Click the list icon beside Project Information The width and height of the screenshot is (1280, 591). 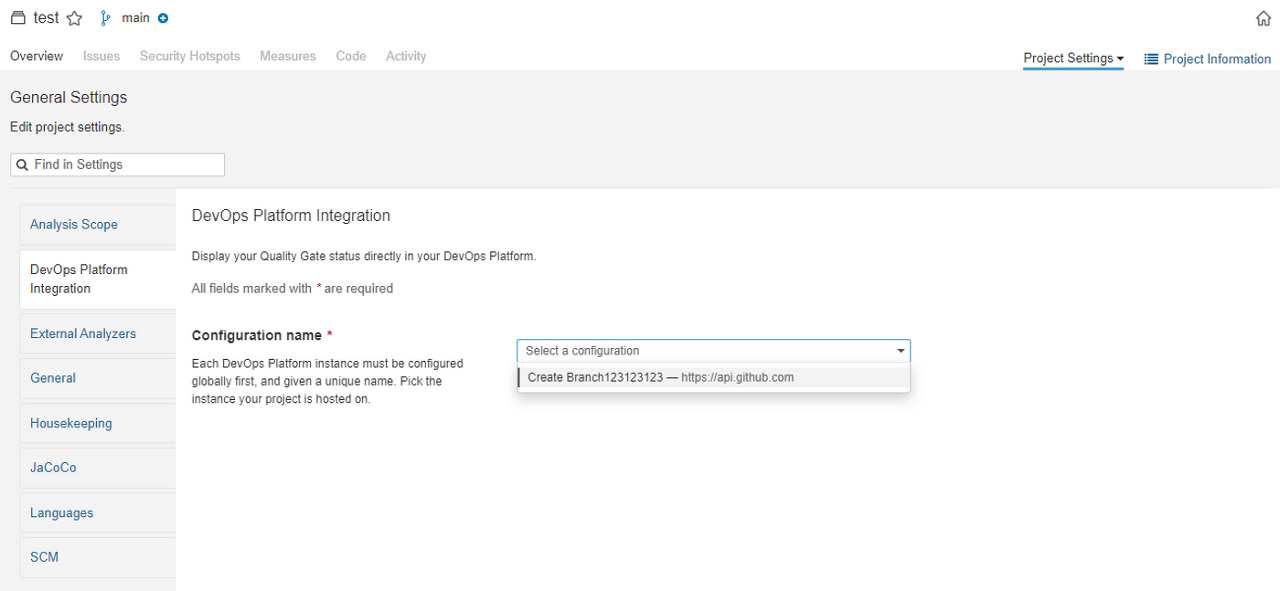[1151, 59]
